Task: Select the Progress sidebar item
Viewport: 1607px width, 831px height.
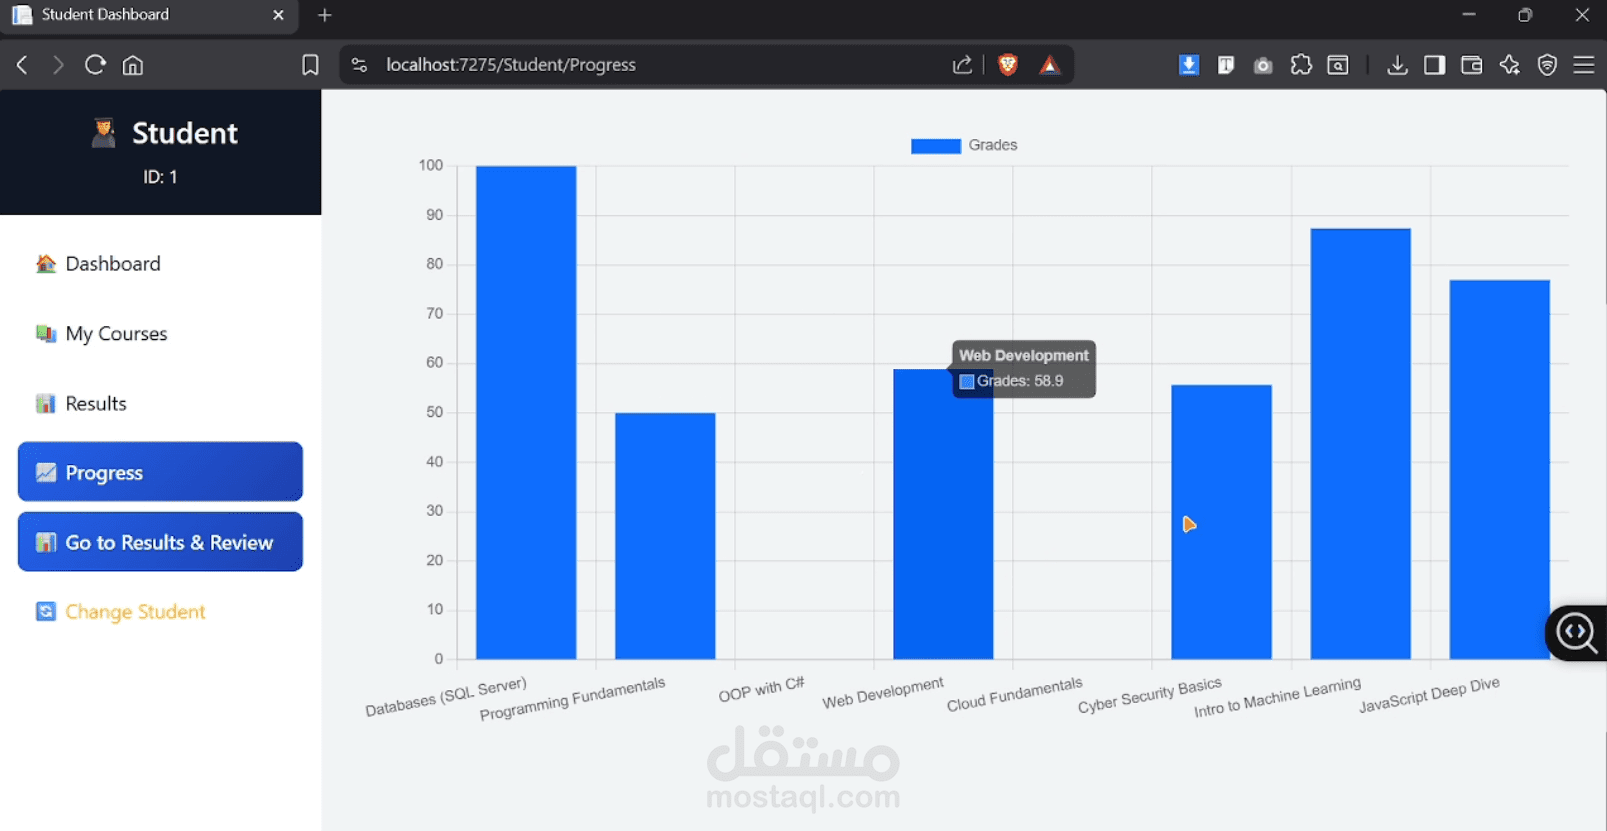Action: pos(160,472)
